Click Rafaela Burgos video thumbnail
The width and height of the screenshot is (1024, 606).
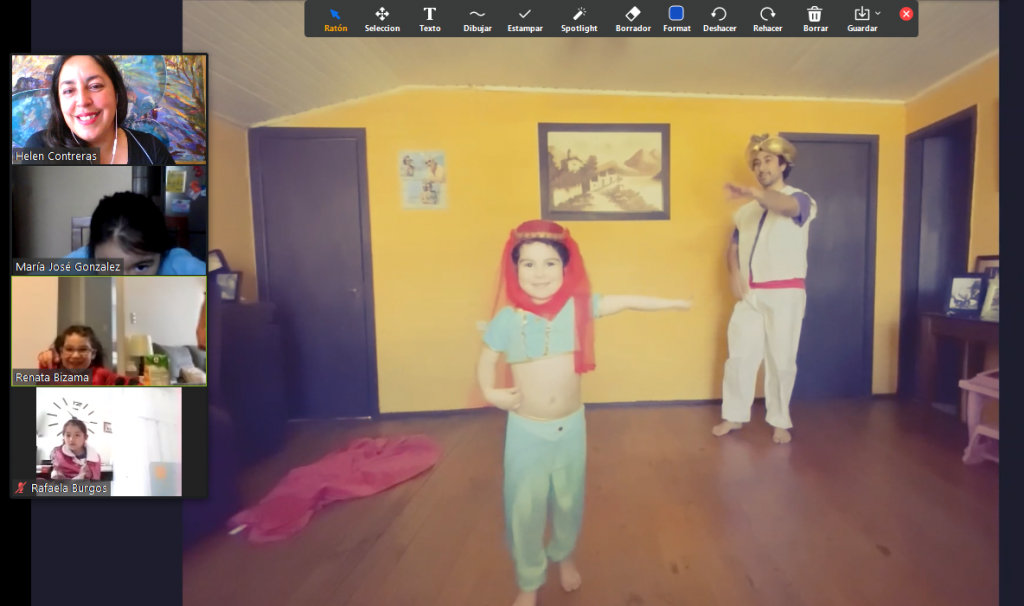(x=109, y=438)
